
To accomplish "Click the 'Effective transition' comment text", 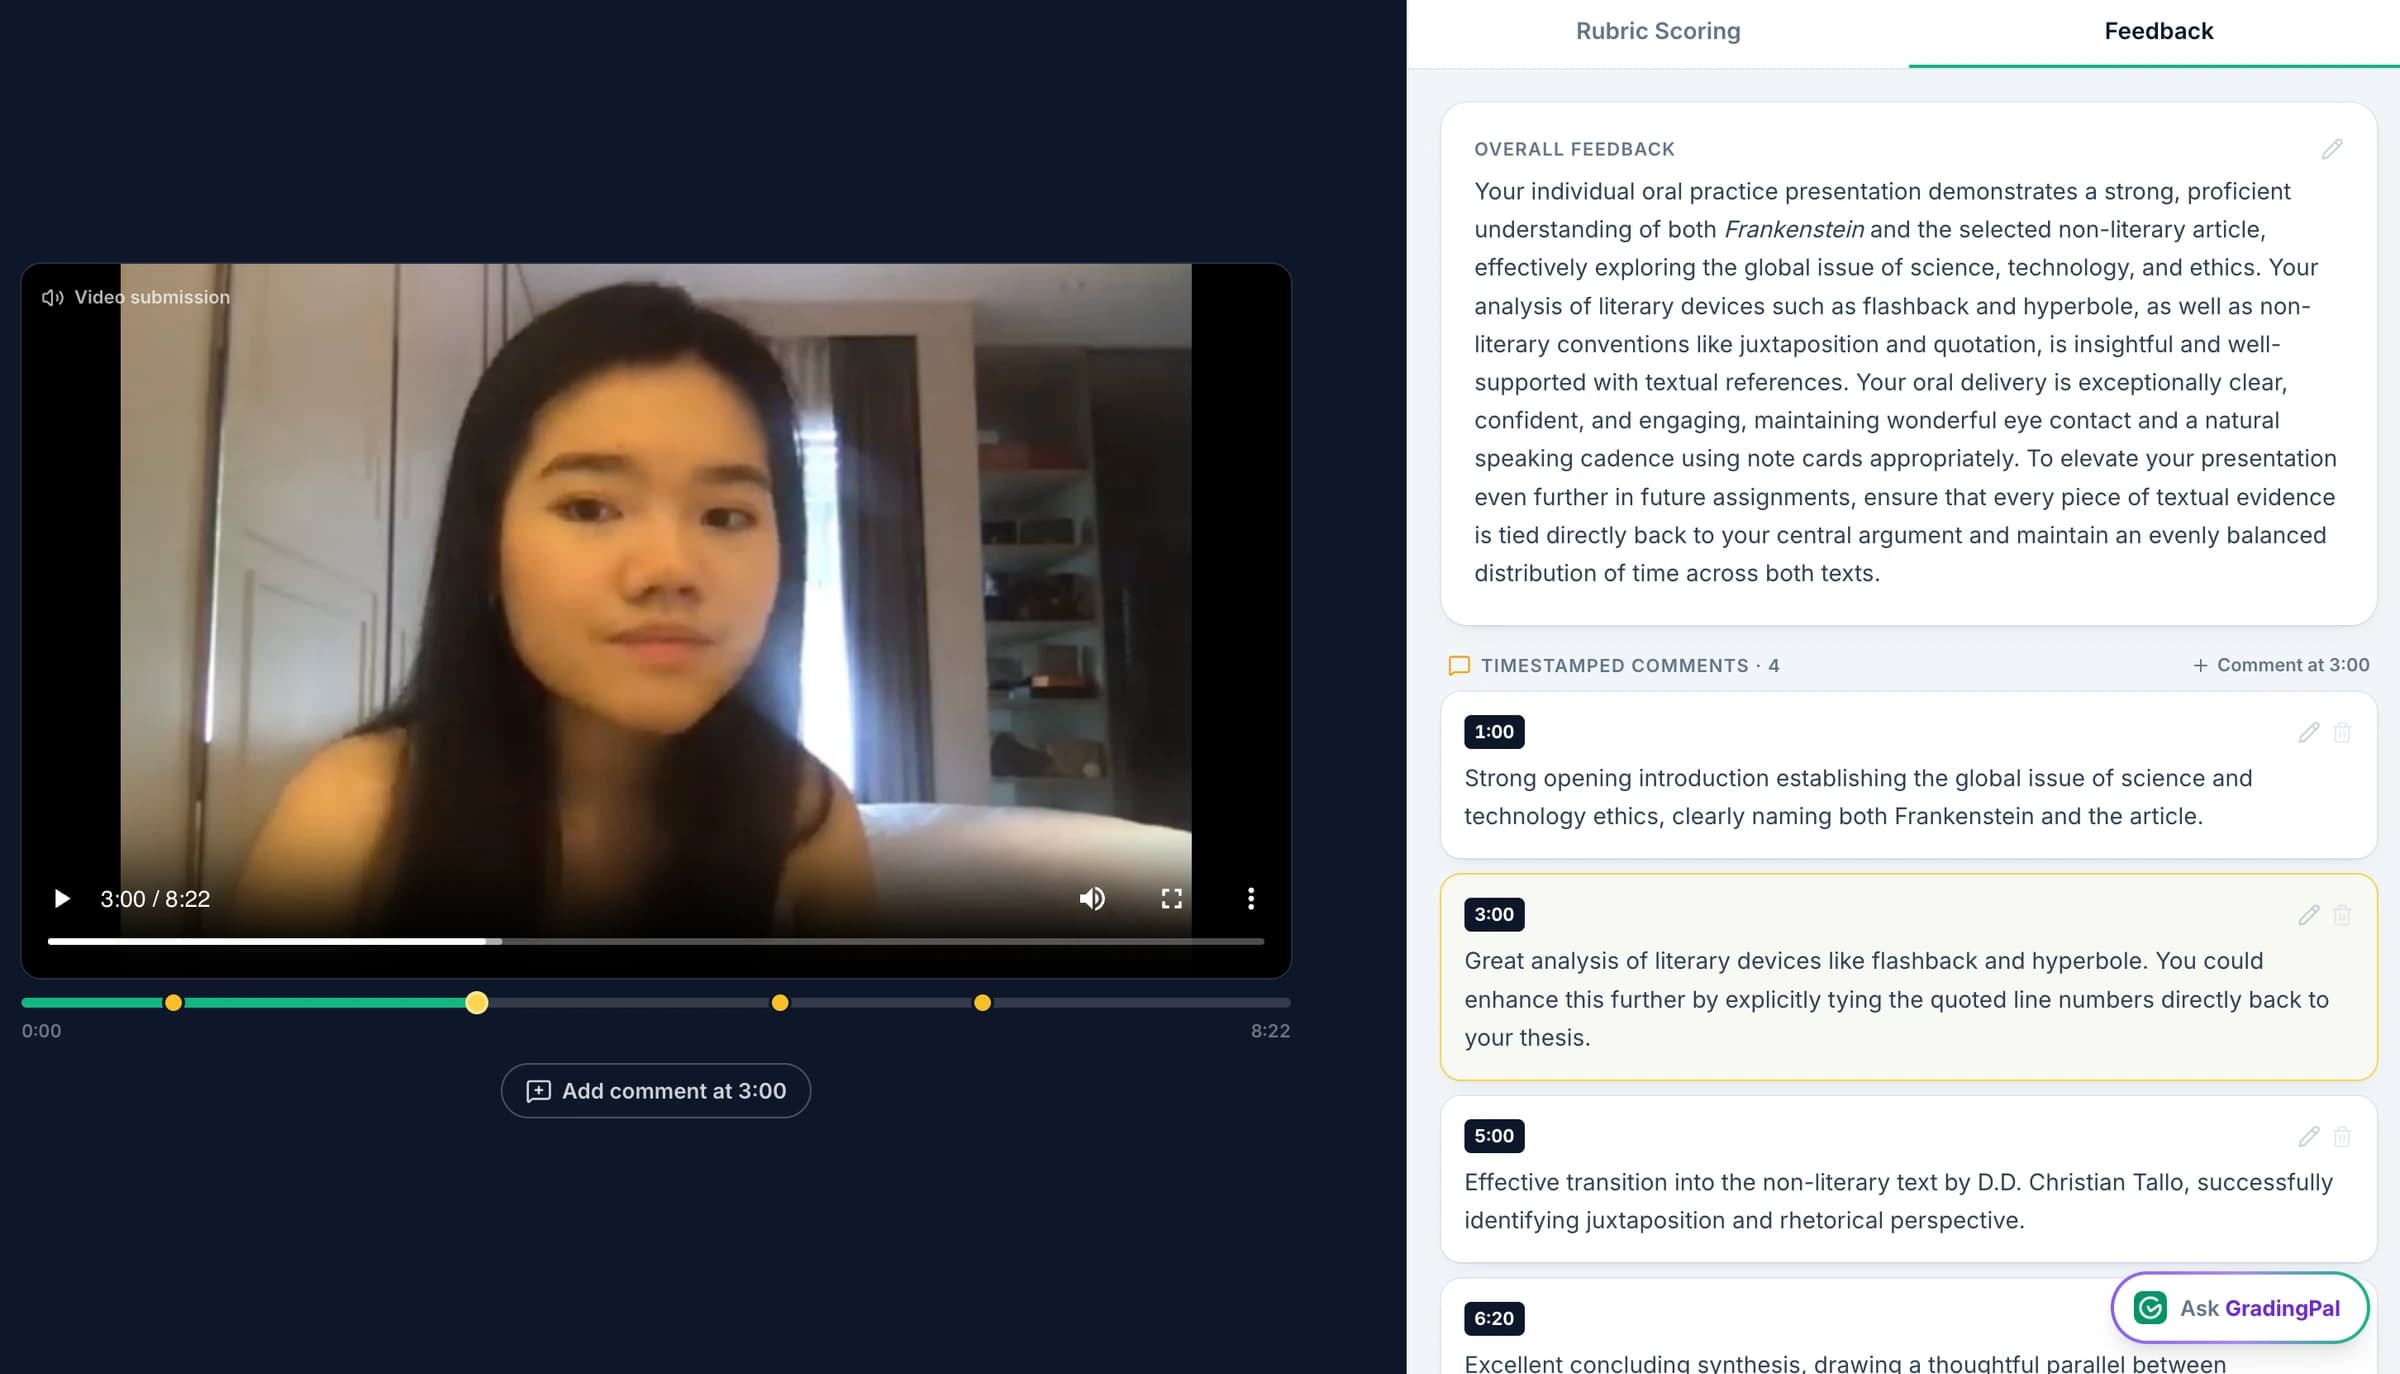I will tap(1898, 1201).
